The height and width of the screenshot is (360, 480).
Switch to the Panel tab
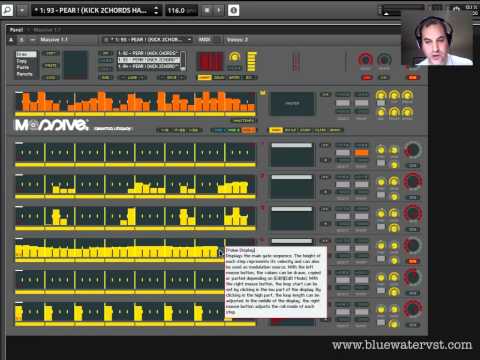pos(16,30)
